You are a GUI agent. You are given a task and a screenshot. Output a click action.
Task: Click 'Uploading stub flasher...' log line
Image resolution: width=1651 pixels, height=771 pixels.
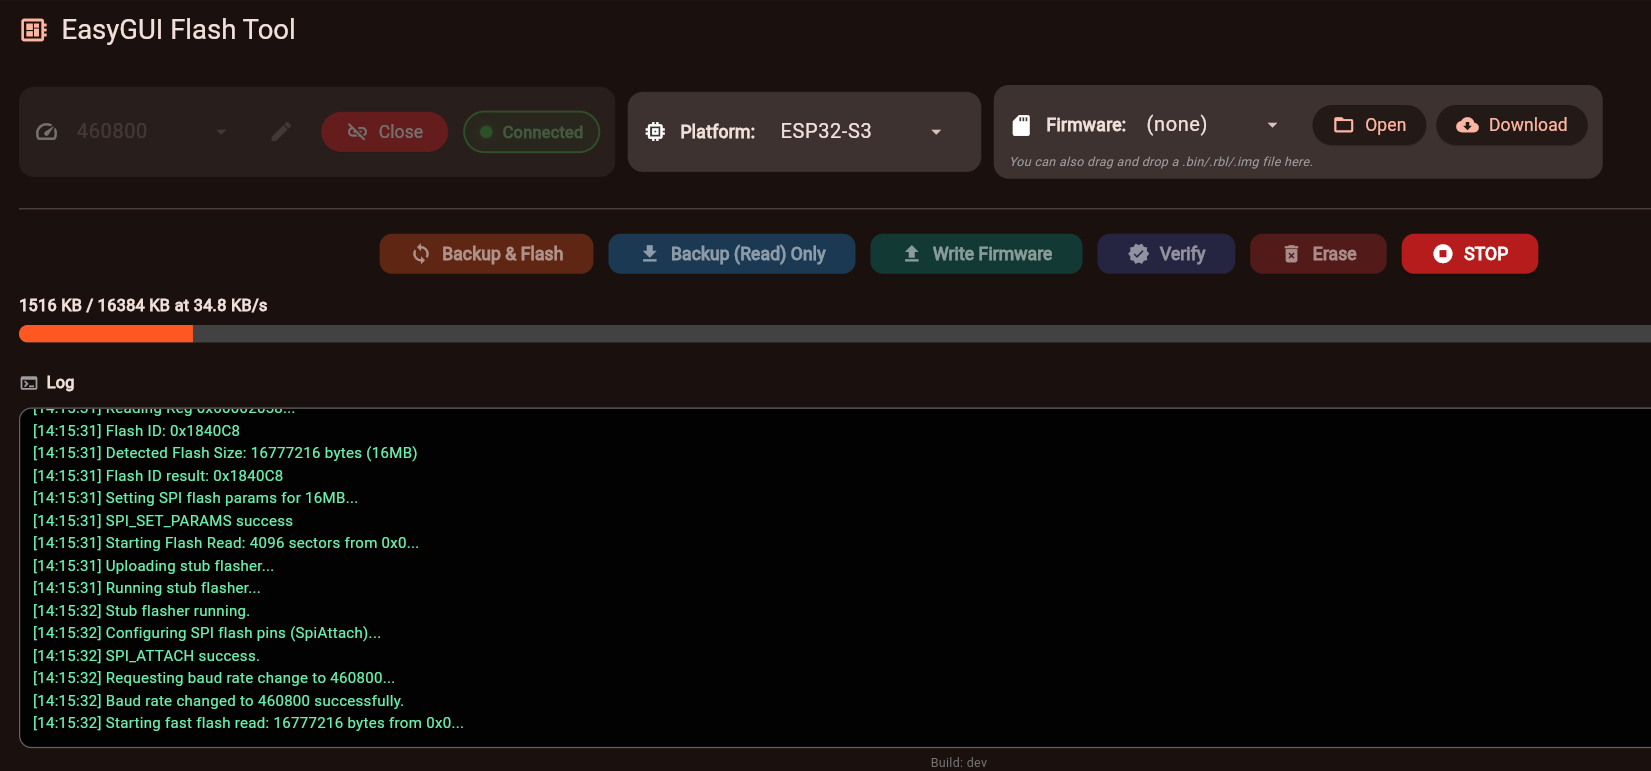click(153, 566)
